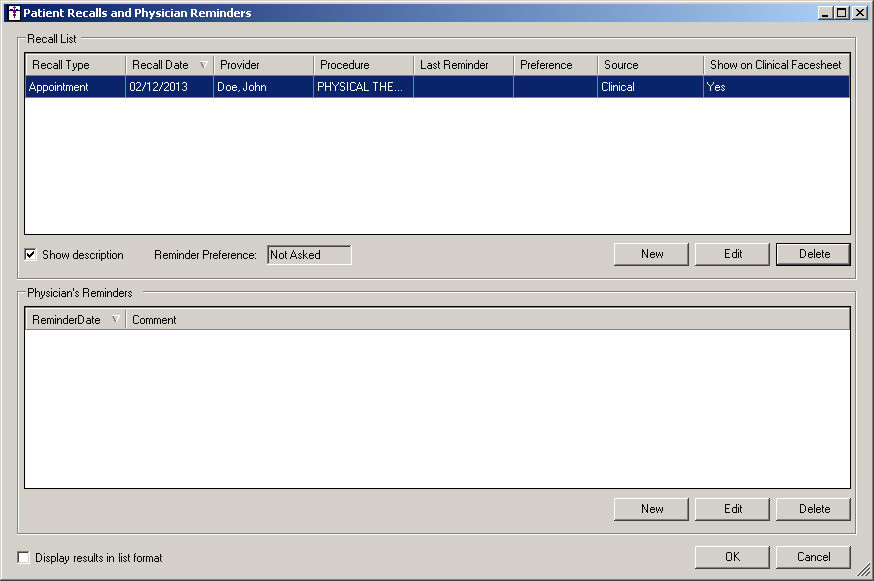Click the Source column header
Screen dimensions: 874x581
pyautogui.click(x=650, y=65)
